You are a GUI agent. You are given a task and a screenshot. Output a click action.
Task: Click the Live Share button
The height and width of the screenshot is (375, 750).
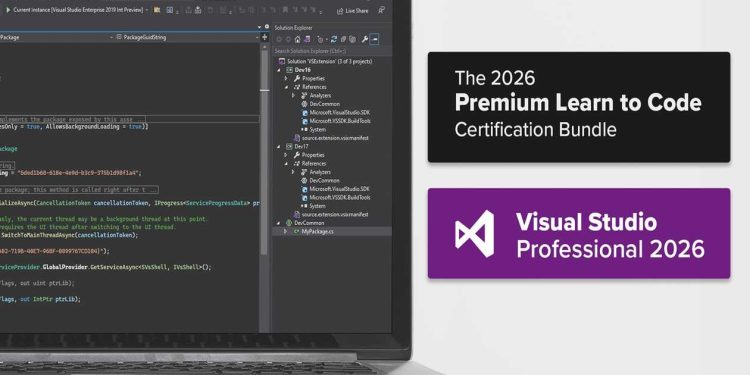coord(353,11)
